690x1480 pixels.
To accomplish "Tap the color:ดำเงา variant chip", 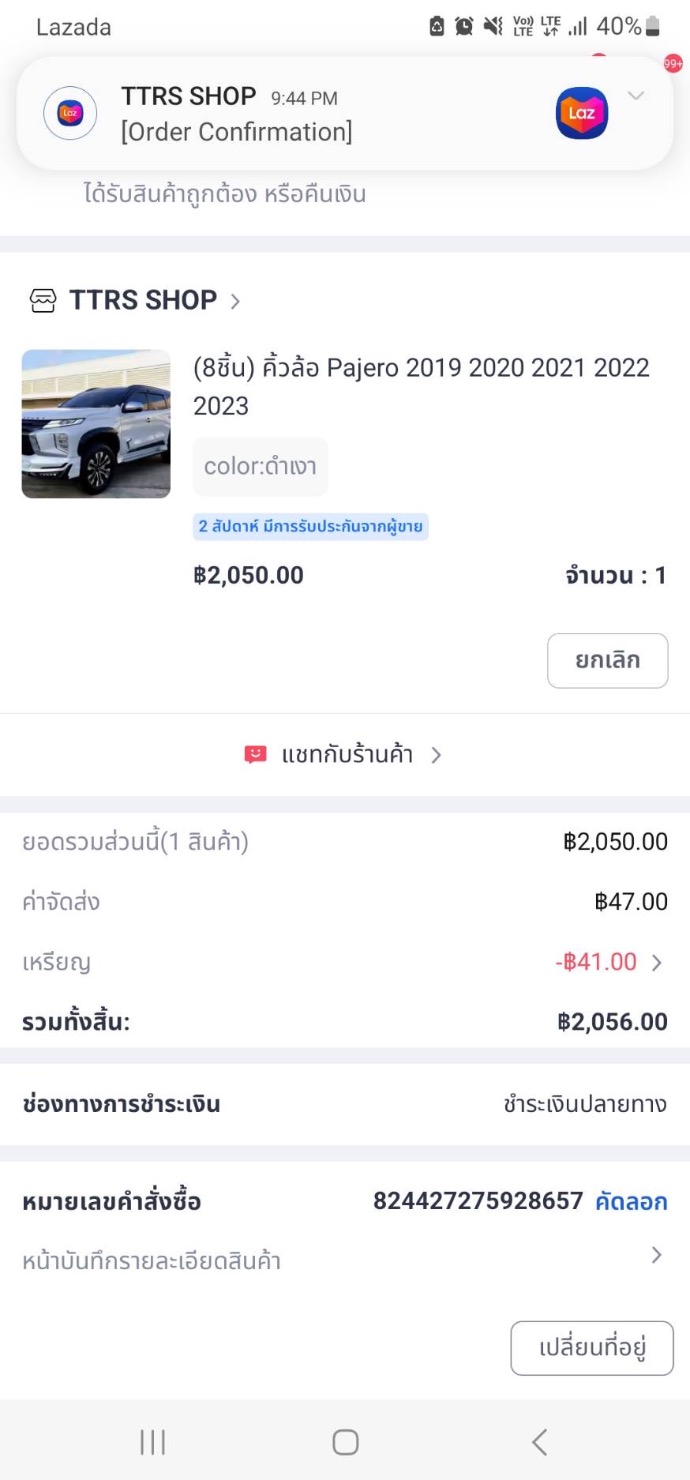I will [x=260, y=467].
